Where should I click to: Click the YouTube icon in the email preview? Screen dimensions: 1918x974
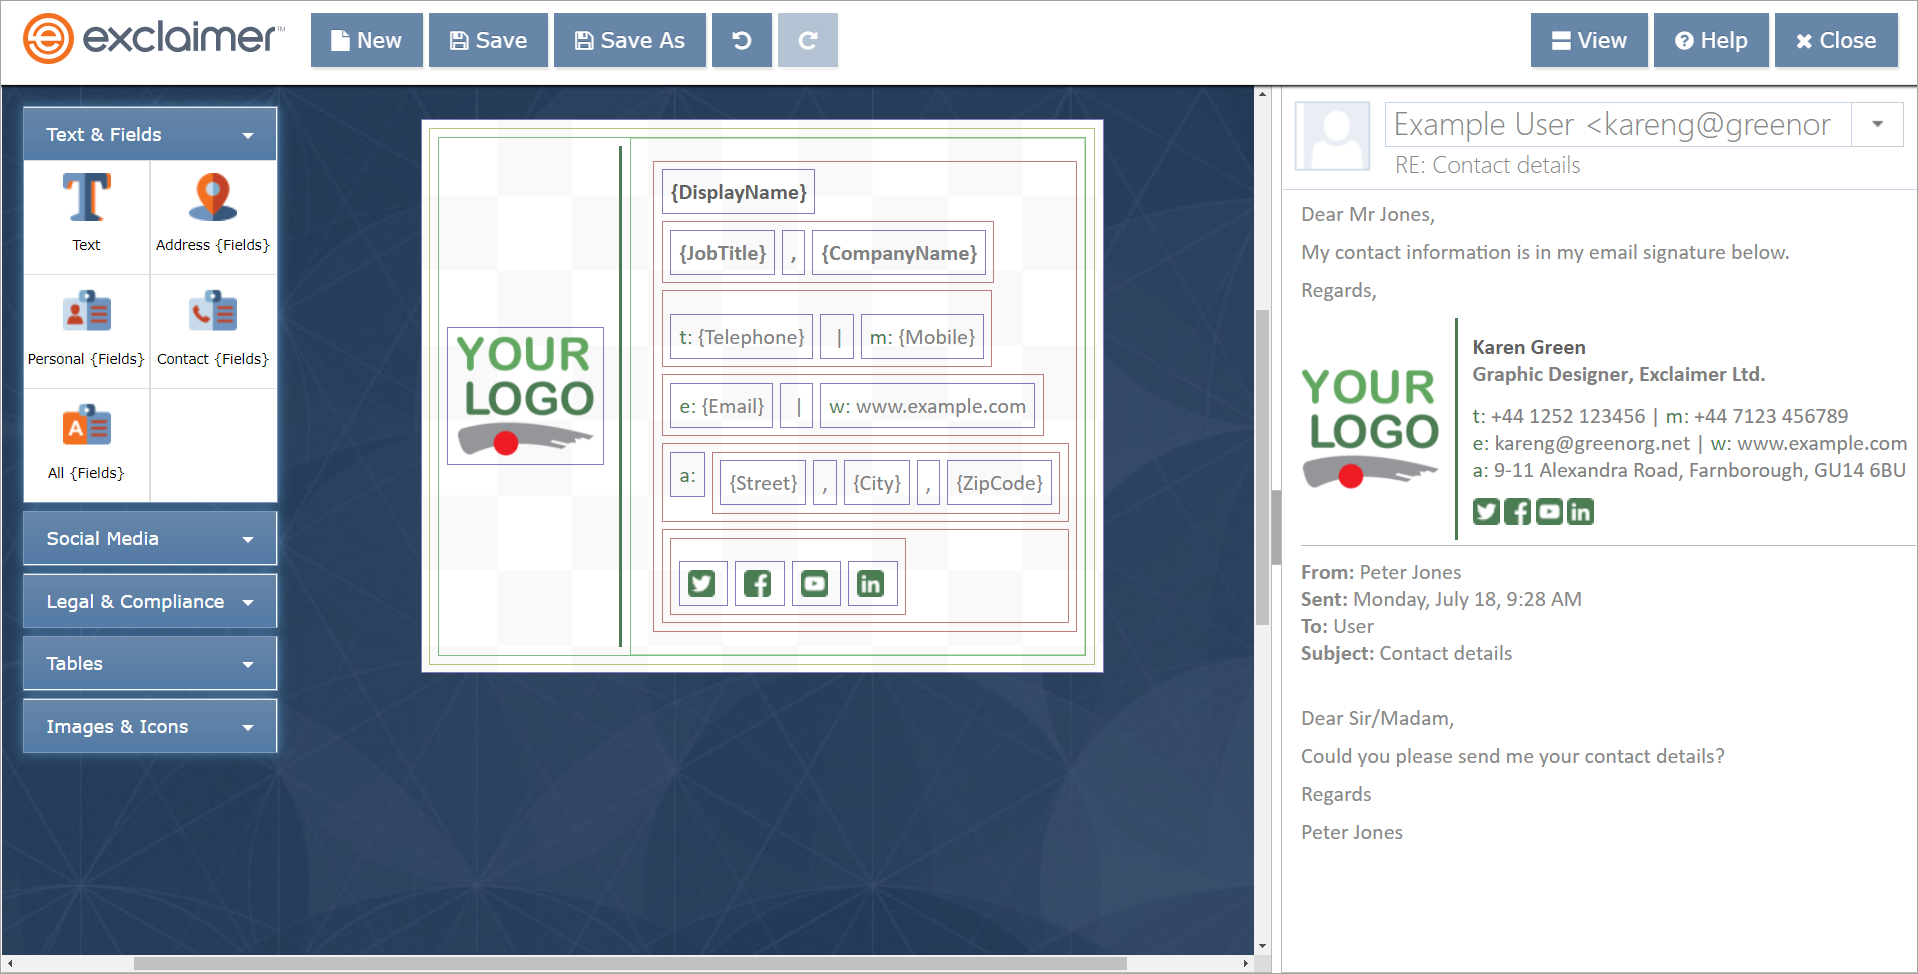coord(1549,512)
